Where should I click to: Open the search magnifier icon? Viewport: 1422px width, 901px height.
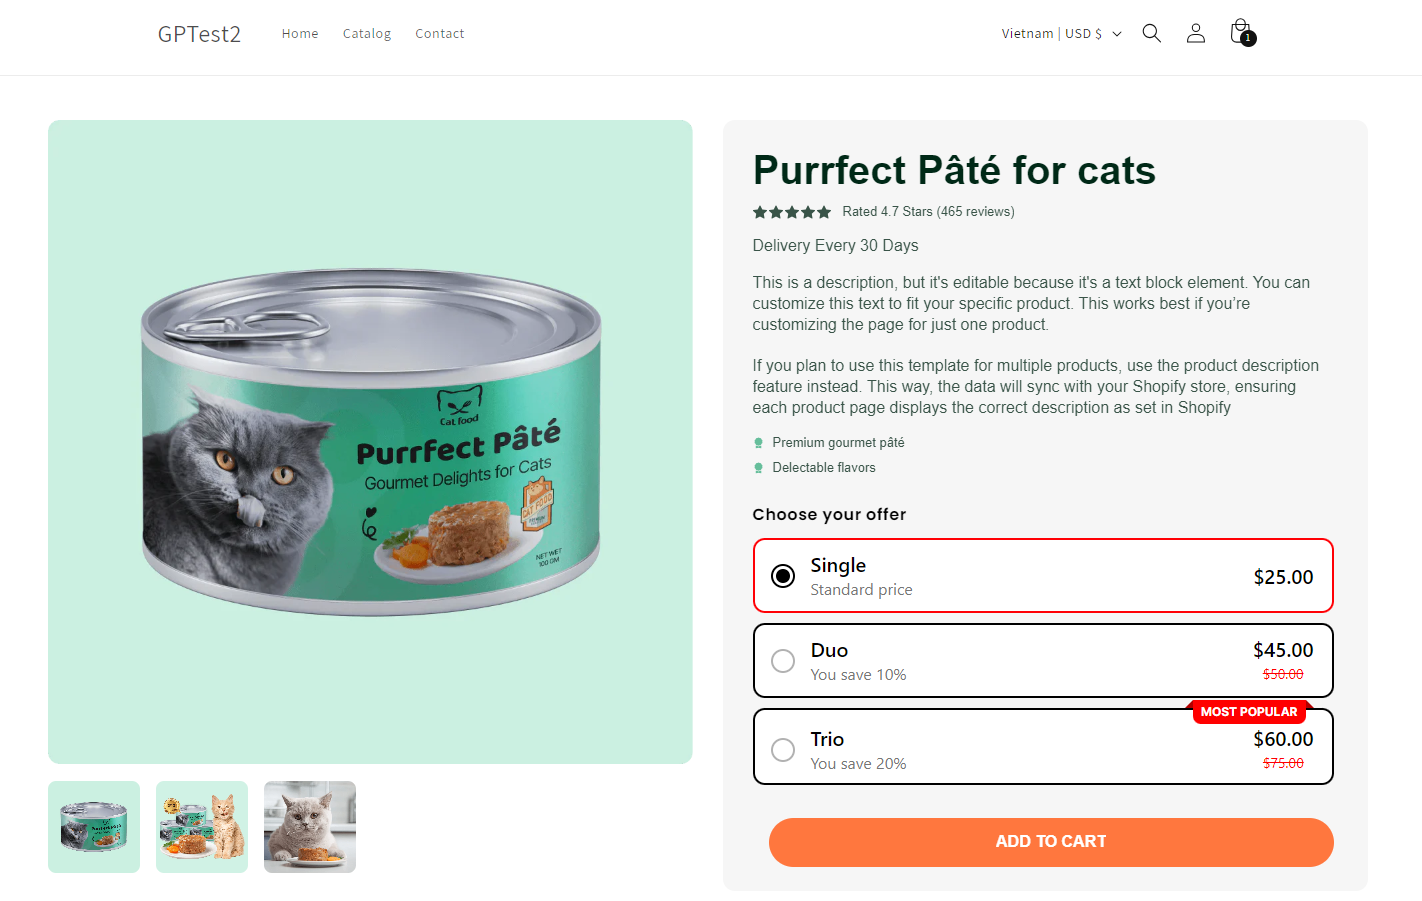click(1151, 33)
